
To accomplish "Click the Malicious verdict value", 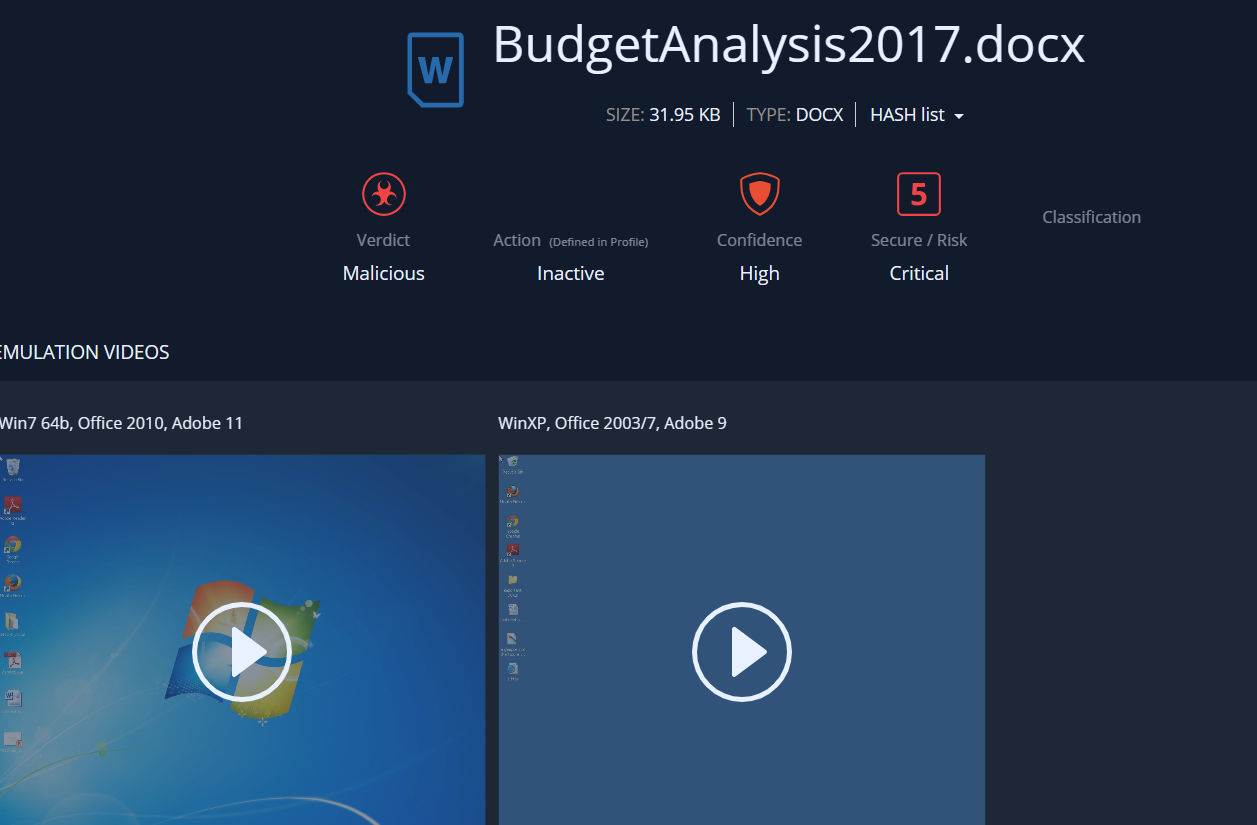I will (x=384, y=273).
